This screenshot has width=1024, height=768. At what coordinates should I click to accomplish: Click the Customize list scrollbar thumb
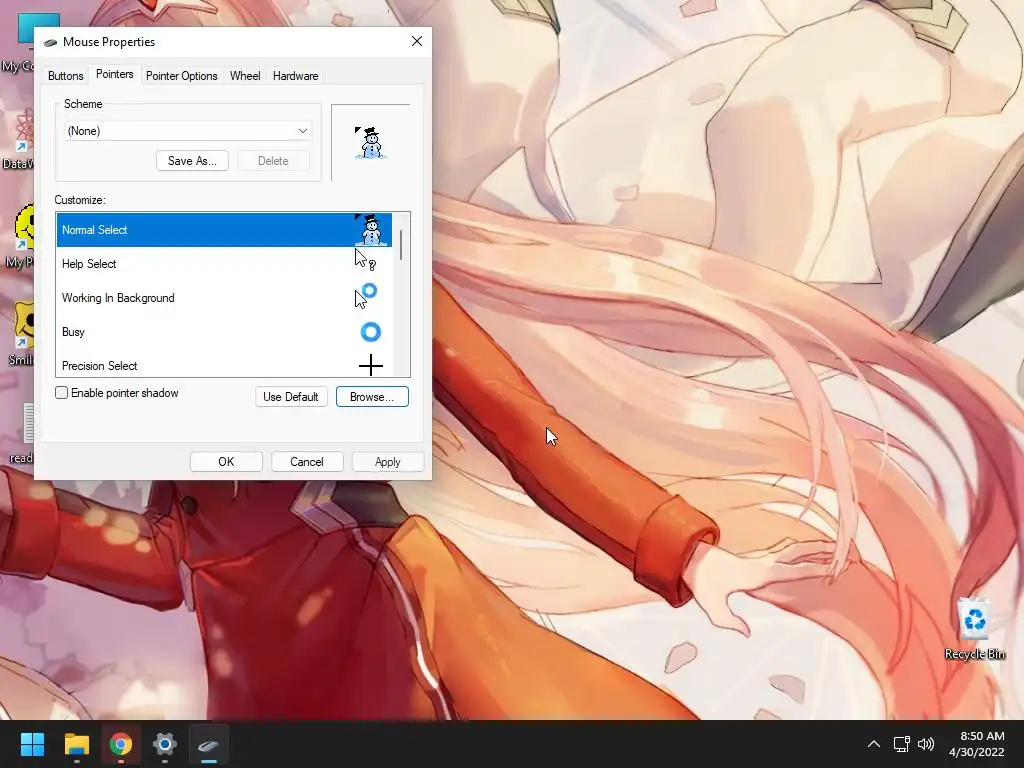(400, 244)
